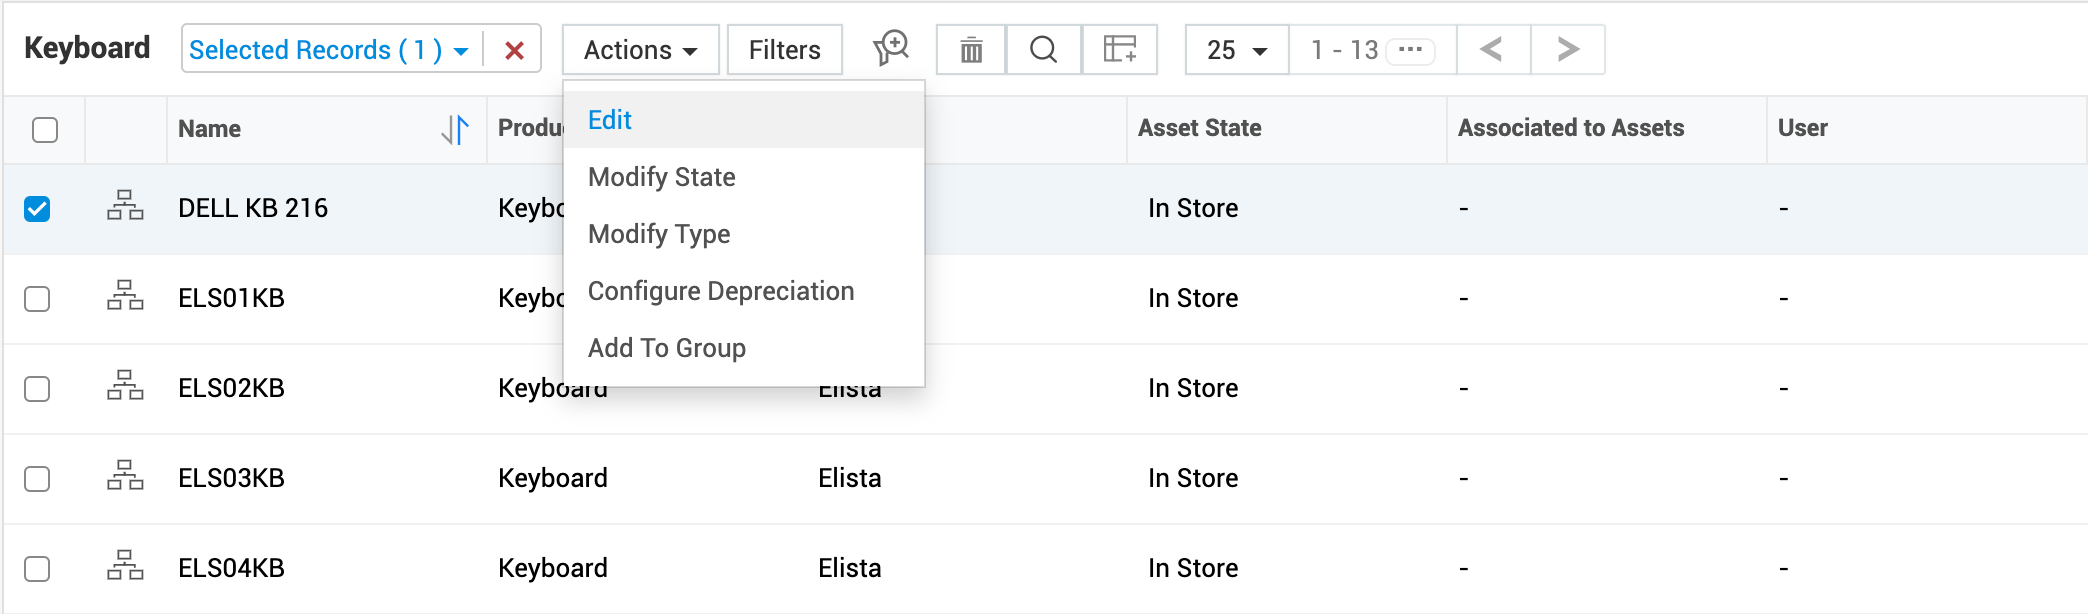The image size is (2088, 614).
Task: Click the magnifier search icon in toolbar
Action: (x=1043, y=50)
